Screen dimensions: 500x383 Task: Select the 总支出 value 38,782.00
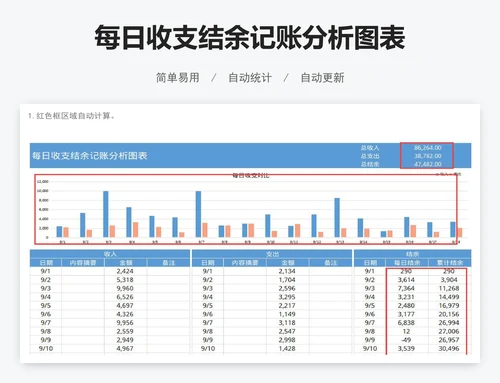pos(428,156)
